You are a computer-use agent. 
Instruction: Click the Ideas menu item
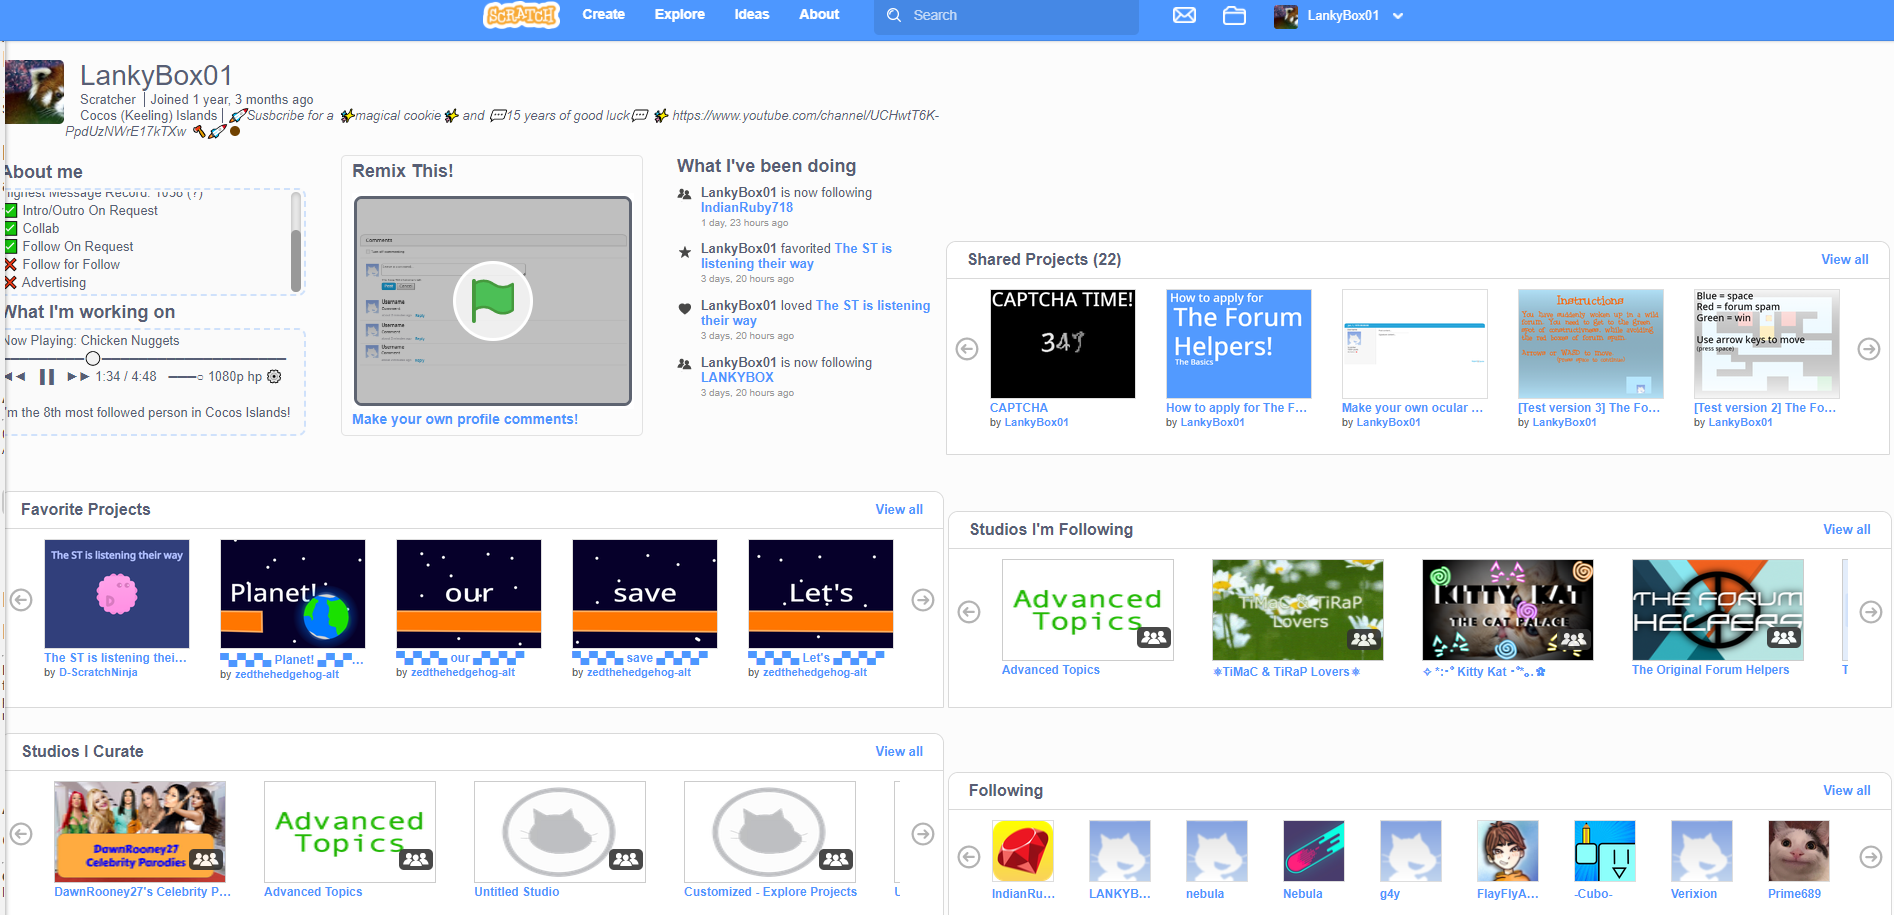751,14
